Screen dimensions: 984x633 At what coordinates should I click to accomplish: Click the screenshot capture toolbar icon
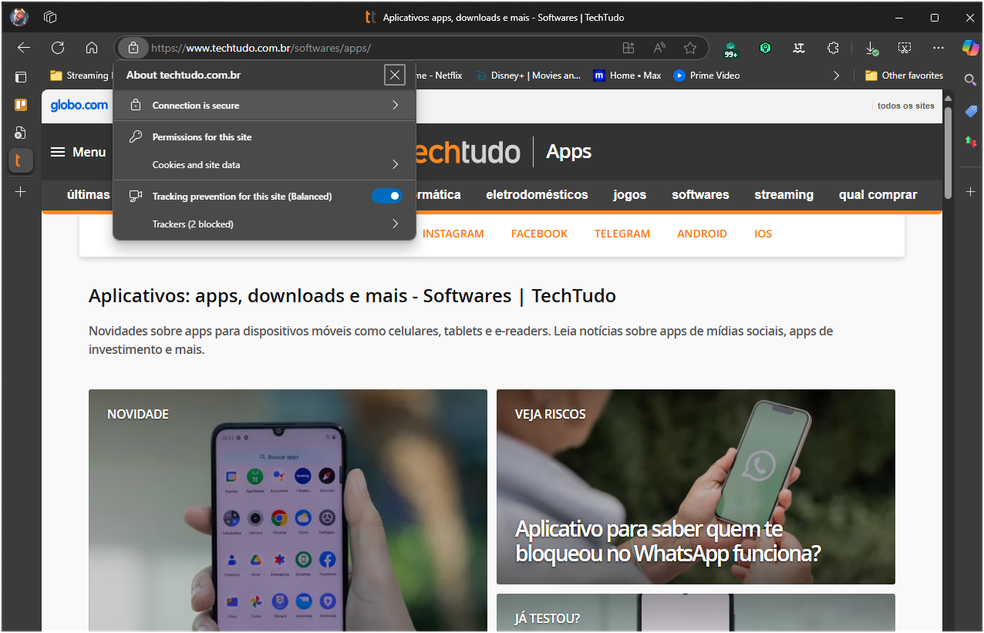point(904,48)
